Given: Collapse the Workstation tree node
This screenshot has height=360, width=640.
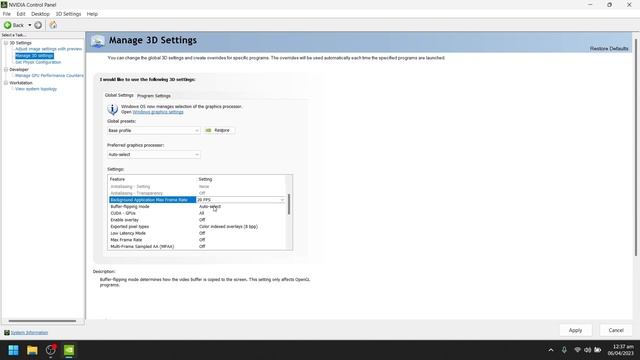Looking at the screenshot, I should point(6,83).
